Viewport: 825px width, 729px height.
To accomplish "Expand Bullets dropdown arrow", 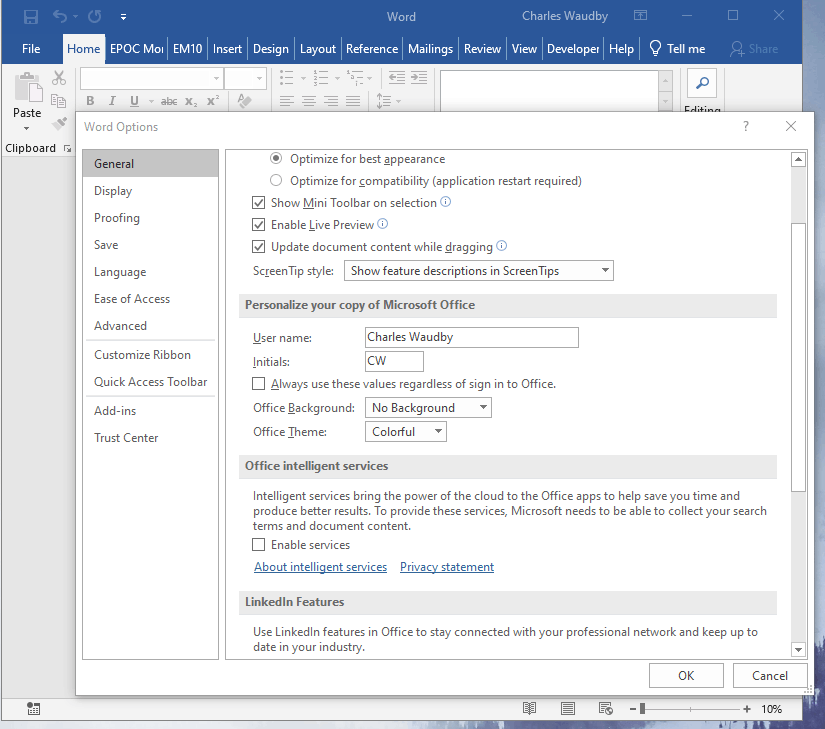I will pyautogui.click(x=303, y=78).
